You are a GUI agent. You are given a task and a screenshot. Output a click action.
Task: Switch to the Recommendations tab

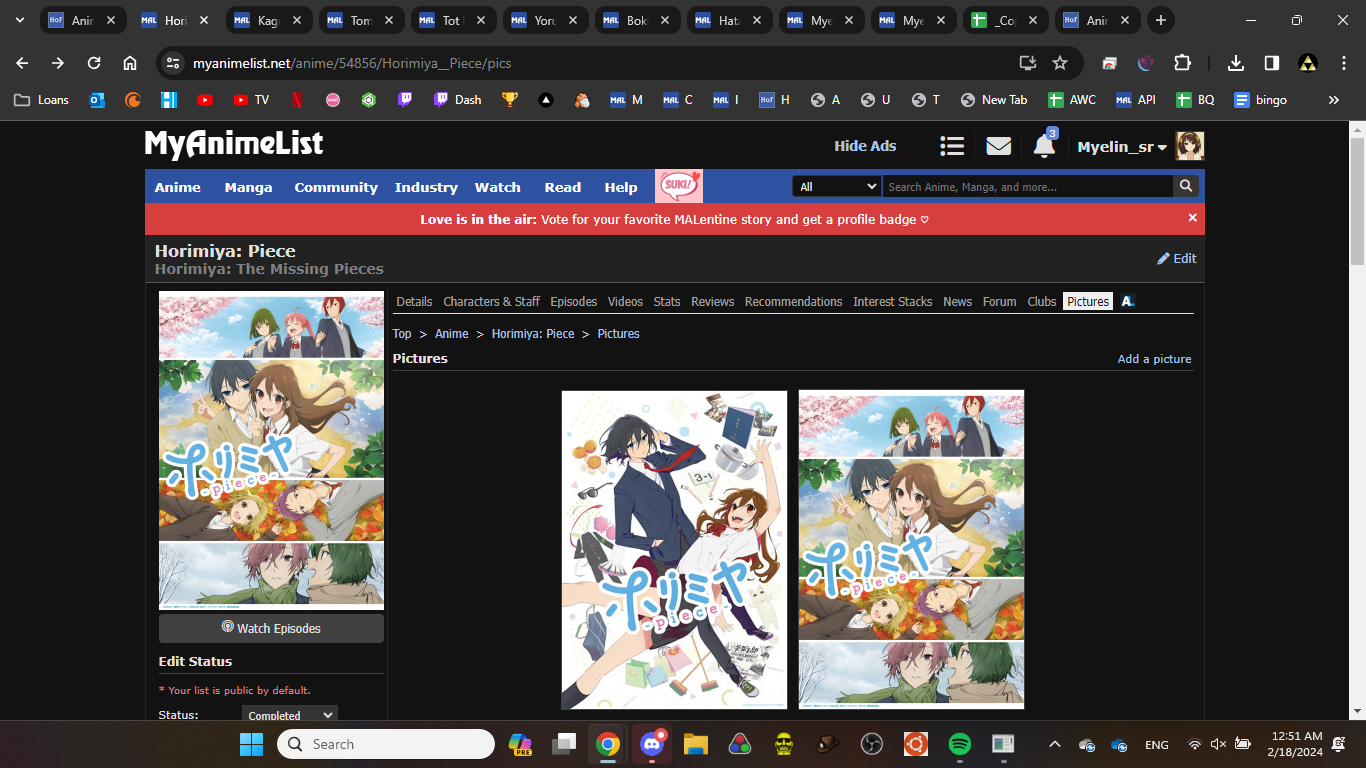tap(793, 301)
